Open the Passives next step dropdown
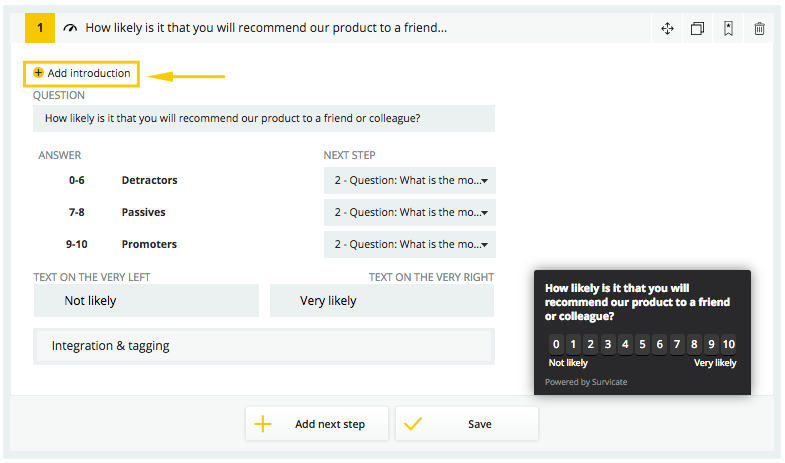The width and height of the screenshot is (785, 463). tap(410, 212)
